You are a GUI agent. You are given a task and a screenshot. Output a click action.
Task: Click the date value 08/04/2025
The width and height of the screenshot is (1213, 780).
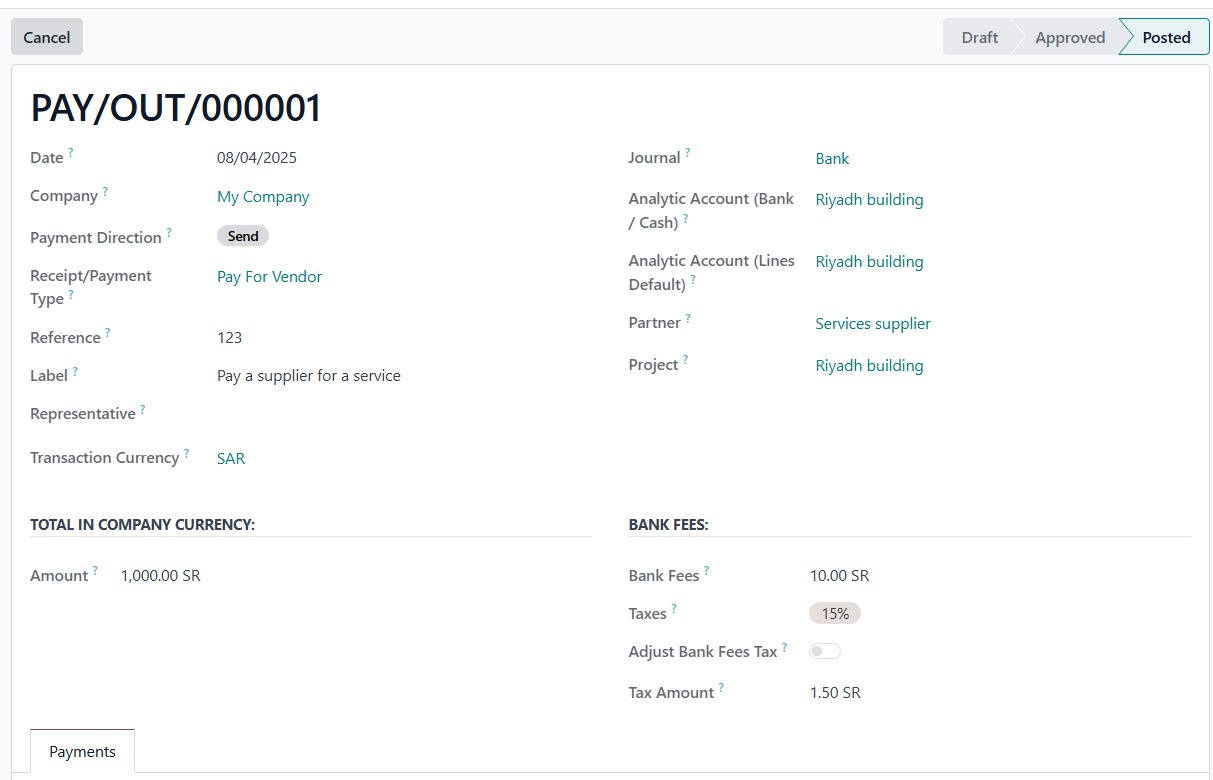257,158
